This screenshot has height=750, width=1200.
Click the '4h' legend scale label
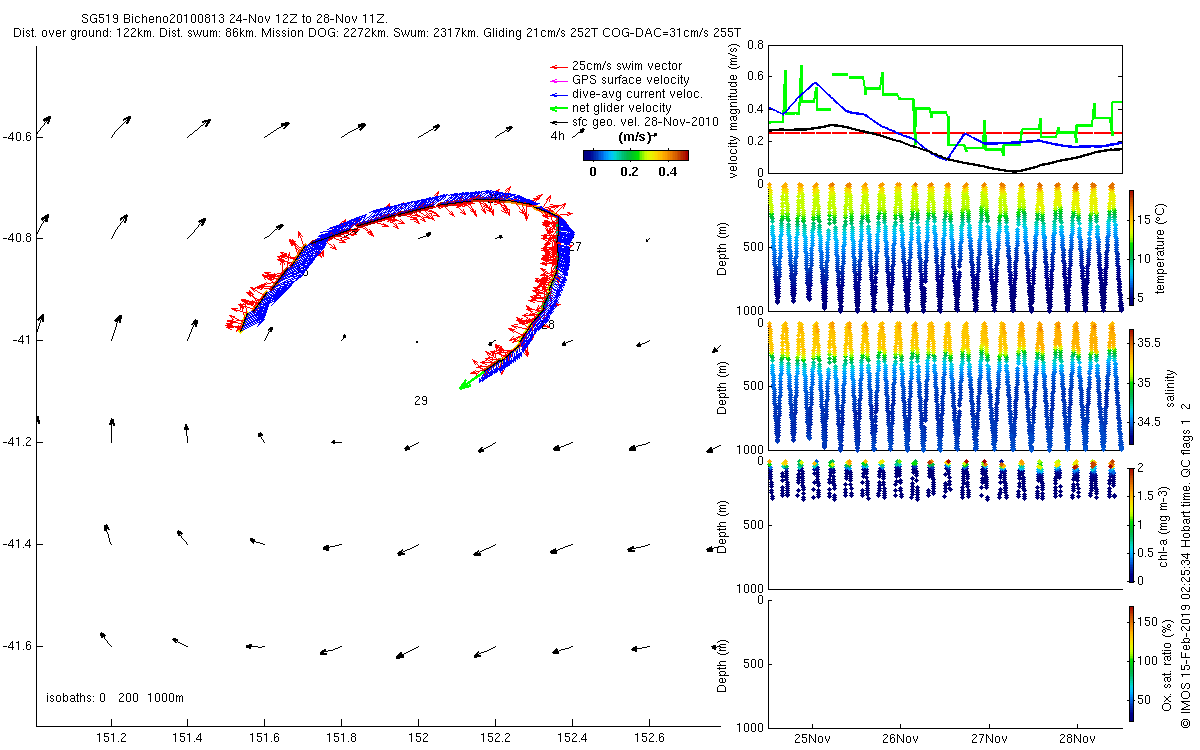tap(558, 135)
